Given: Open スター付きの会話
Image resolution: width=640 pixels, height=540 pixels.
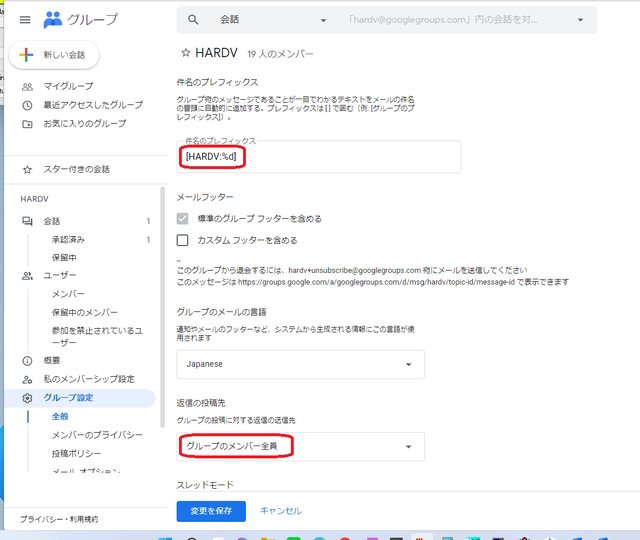Looking at the screenshot, I should (x=77, y=170).
